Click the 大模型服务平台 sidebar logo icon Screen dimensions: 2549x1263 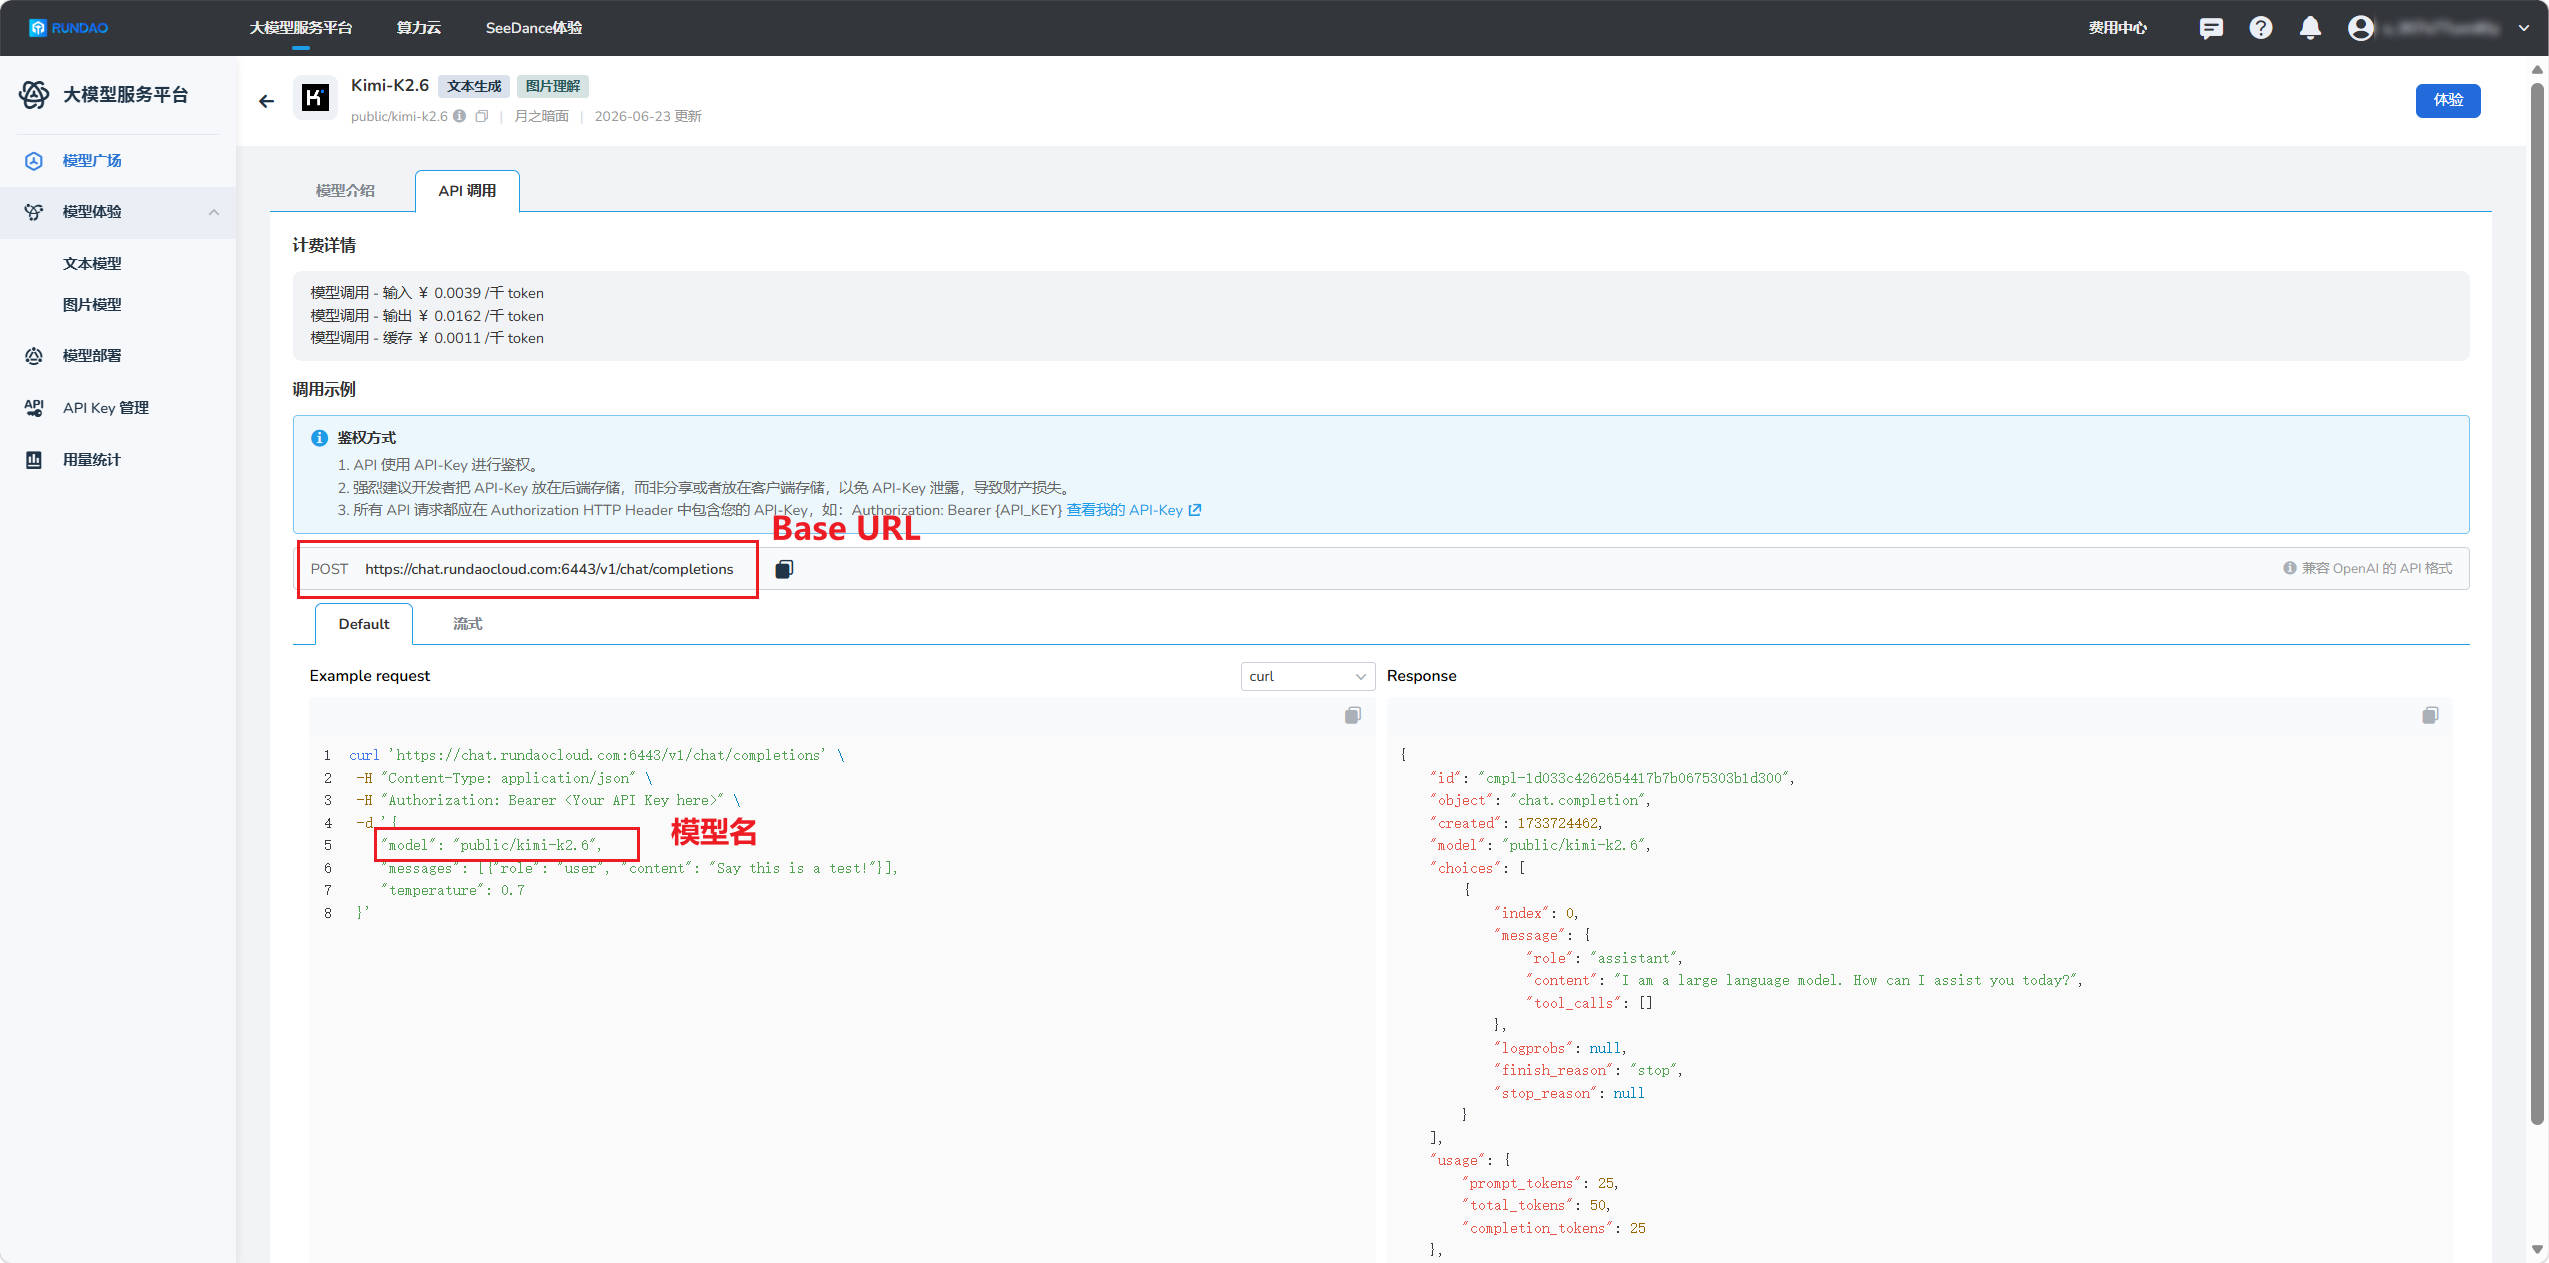34,95
